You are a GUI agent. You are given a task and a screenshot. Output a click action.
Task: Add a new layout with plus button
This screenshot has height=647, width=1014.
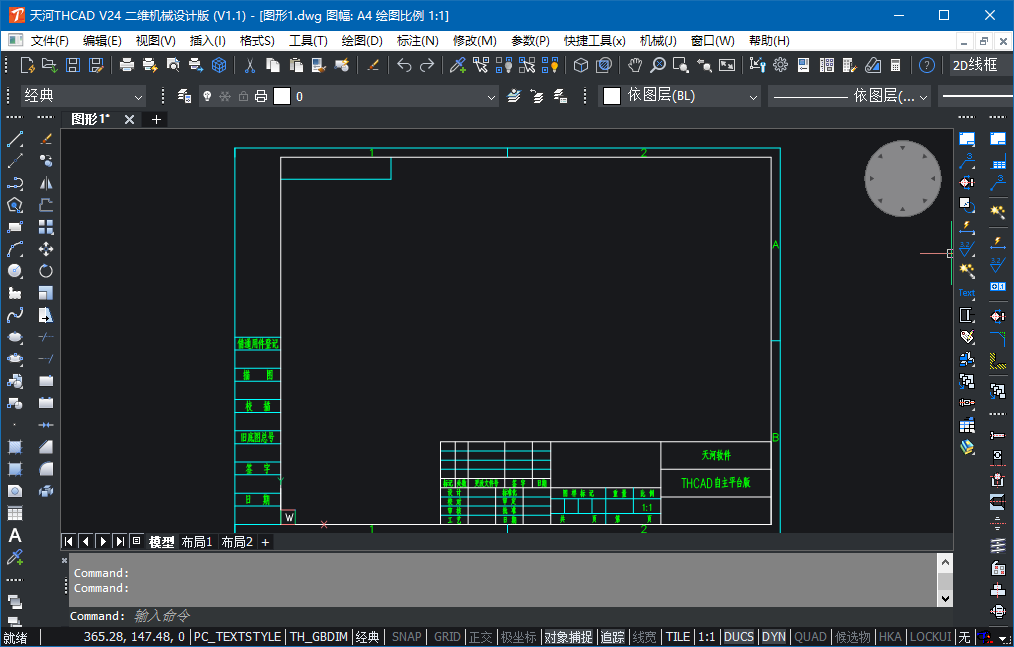[x=265, y=542]
